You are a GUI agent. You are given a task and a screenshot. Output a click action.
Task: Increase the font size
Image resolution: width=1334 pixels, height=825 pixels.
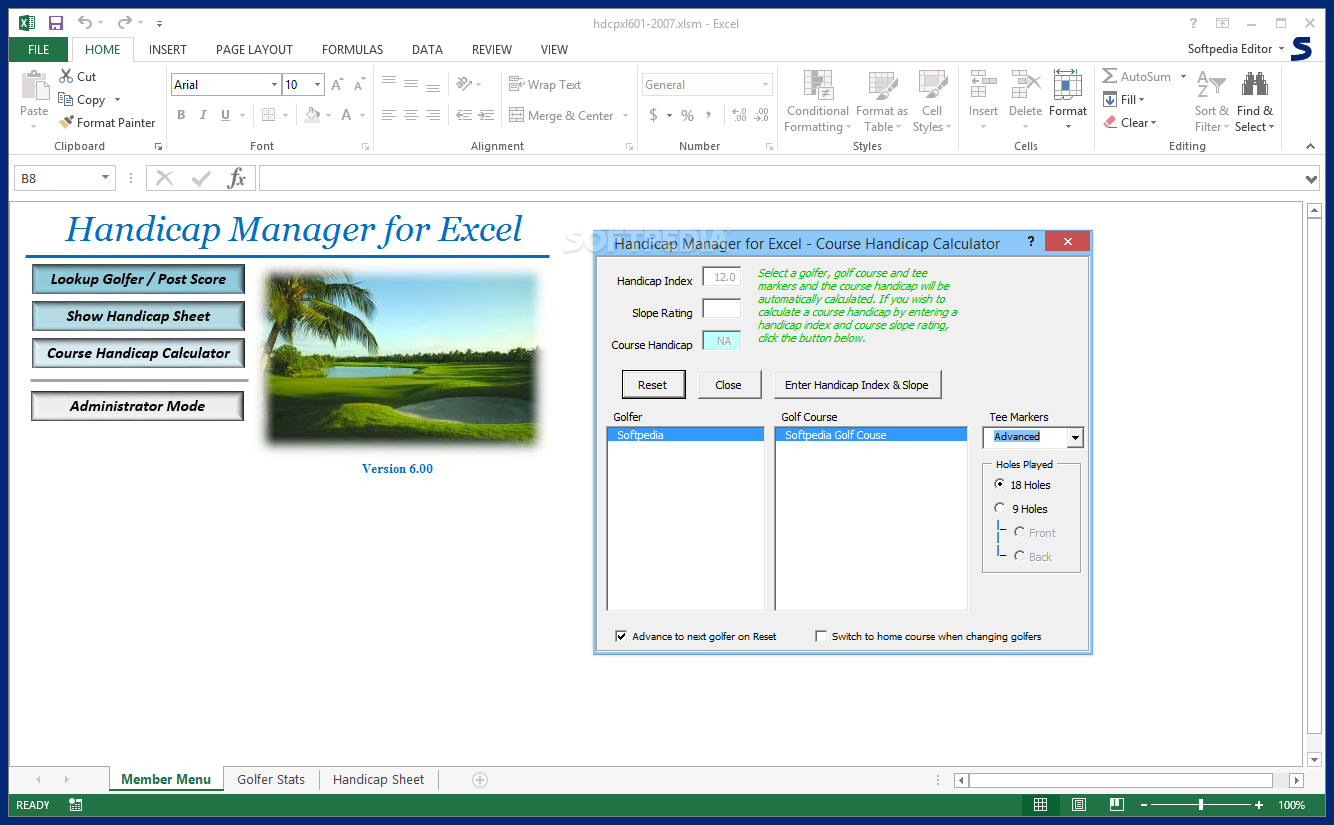pyautogui.click(x=337, y=85)
